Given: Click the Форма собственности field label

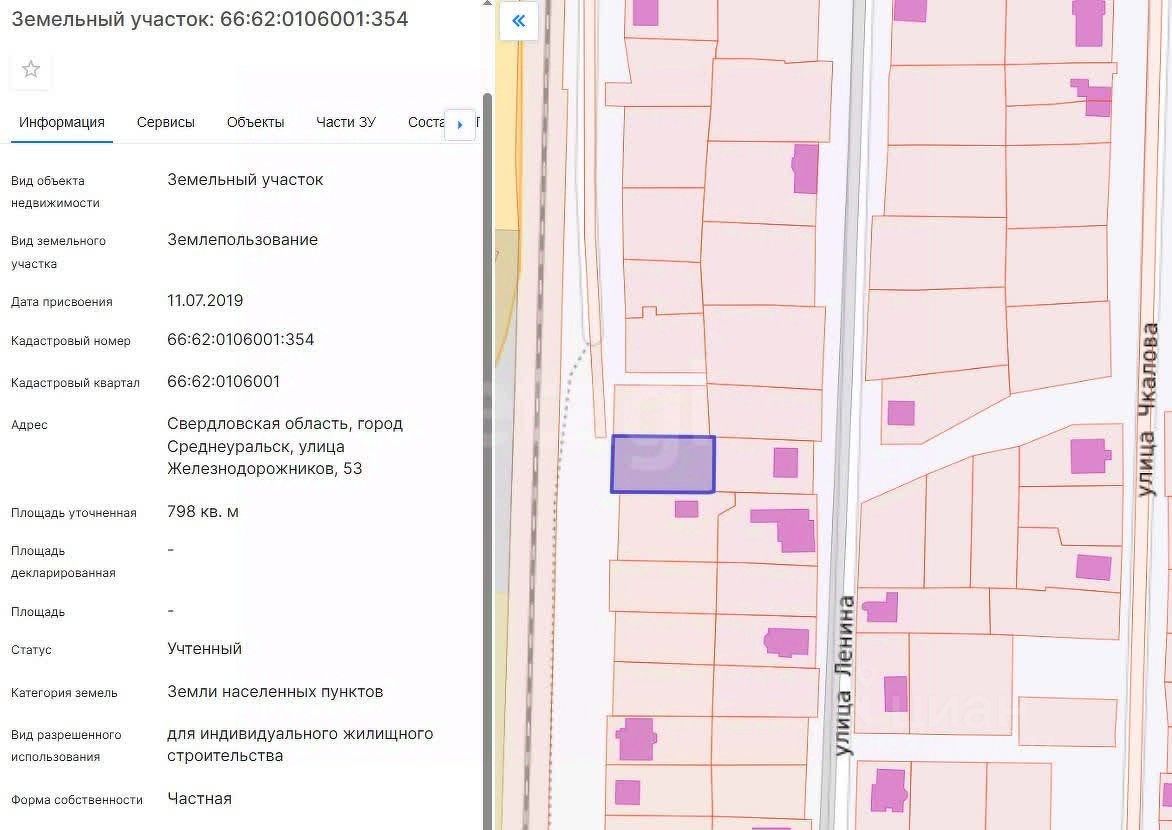Looking at the screenshot, I should pos(77,800).
